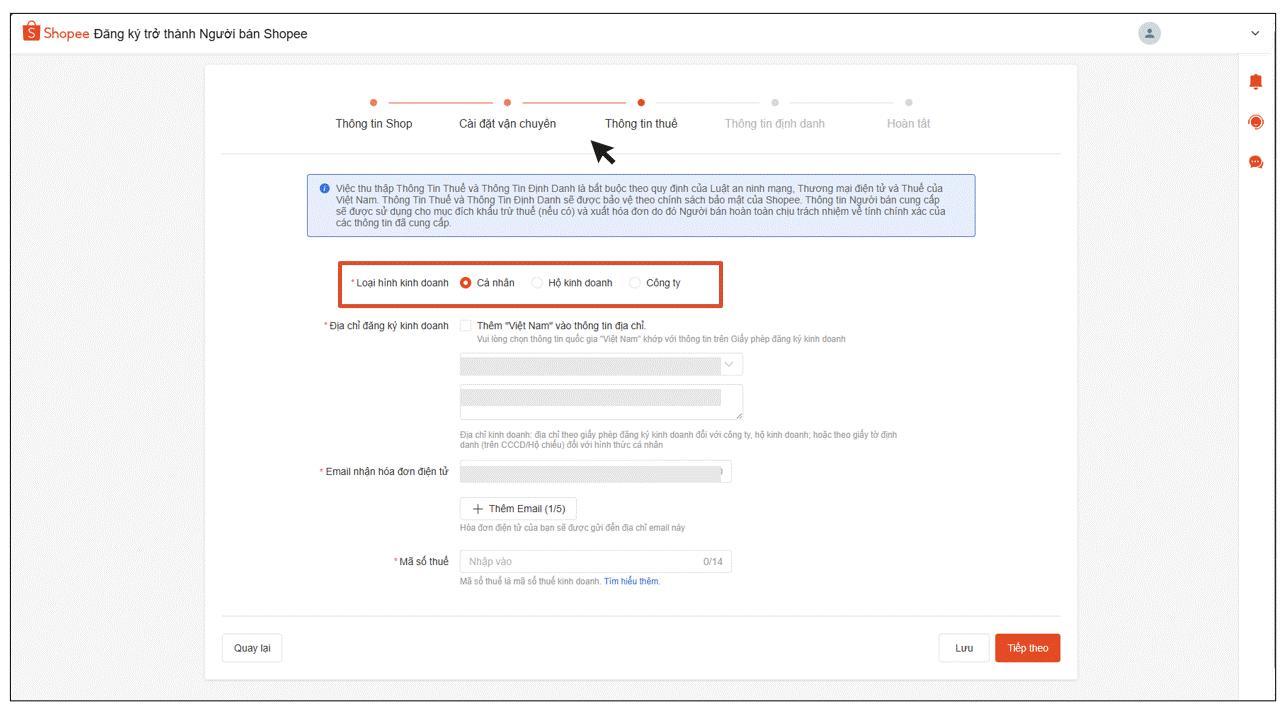This screenshot has width=1286, height=720.
Task: Click the Shopee logo icon
Action: (x=31, y=33)
